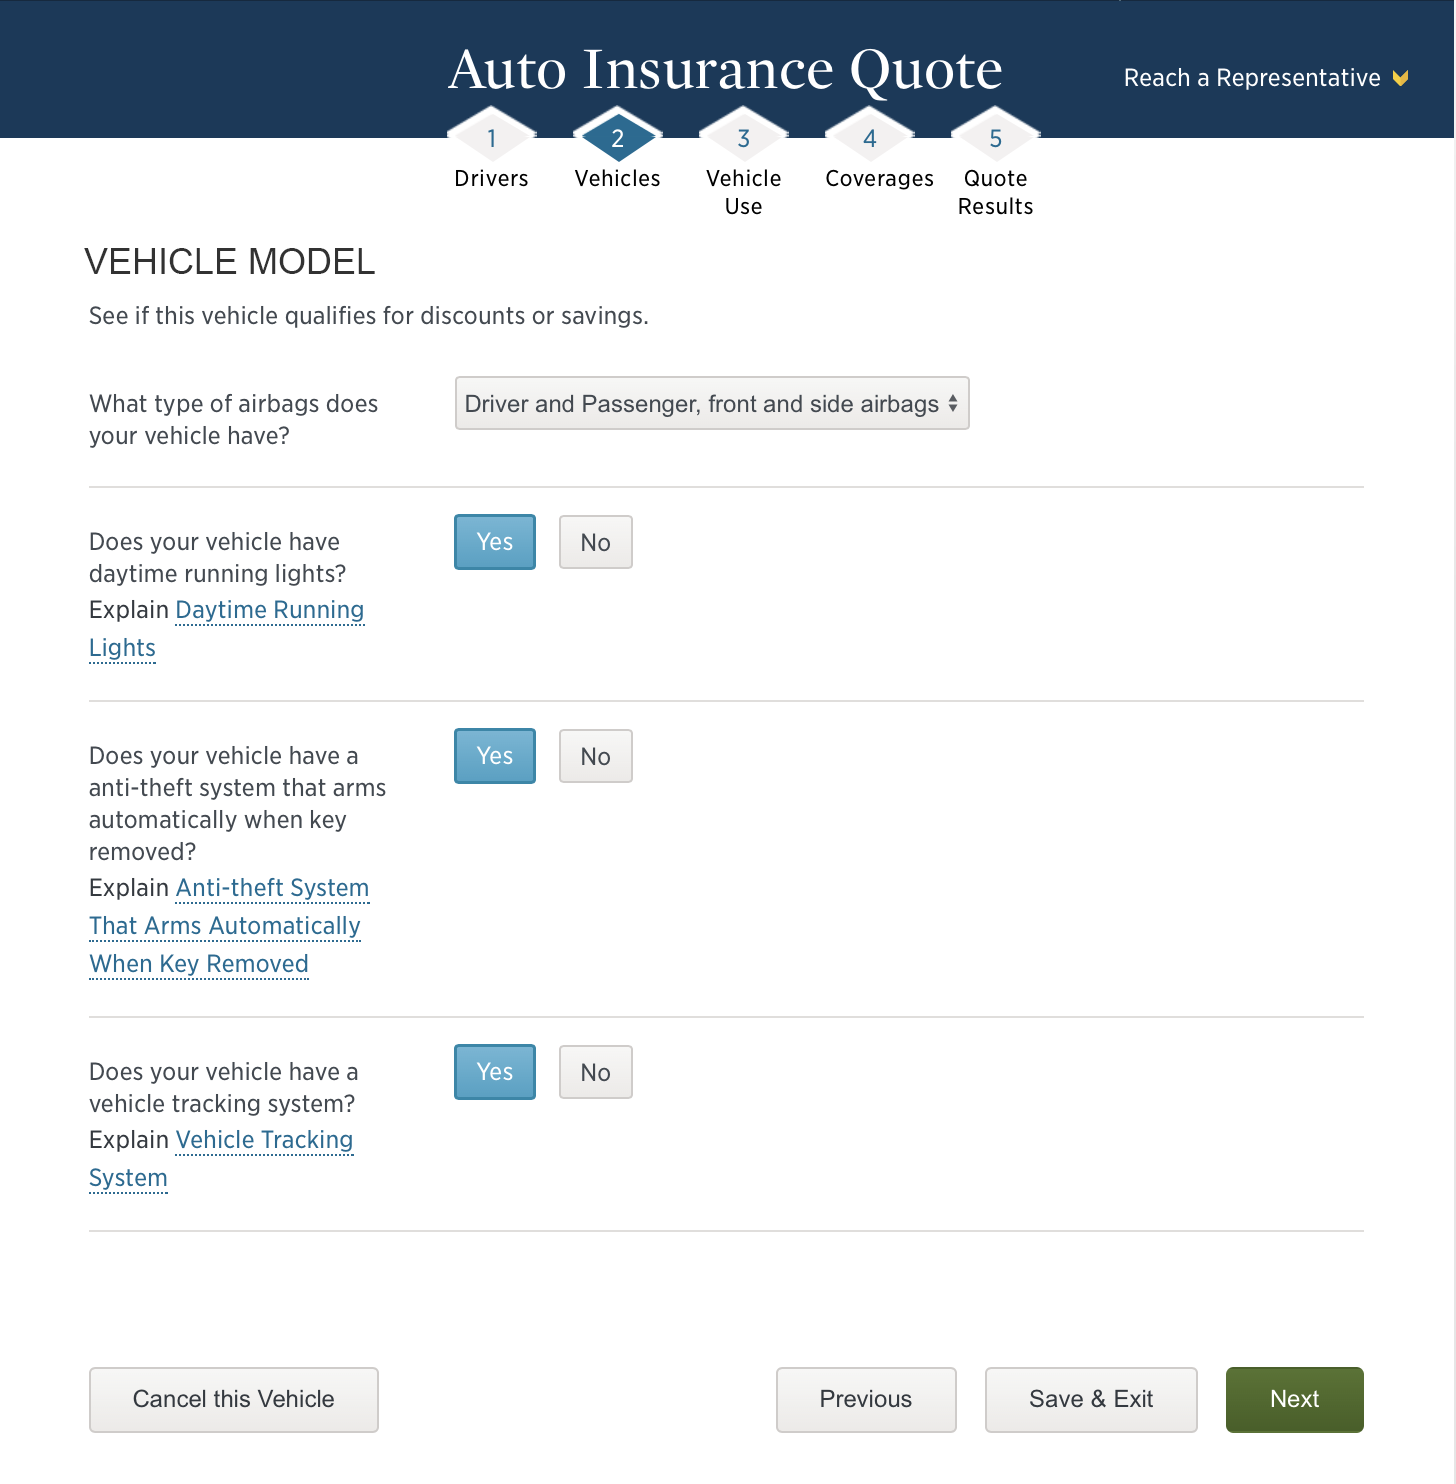Click the Vehicles step diamond icon
Viewport: 1456px width, 1484px height.
(617, 137)
